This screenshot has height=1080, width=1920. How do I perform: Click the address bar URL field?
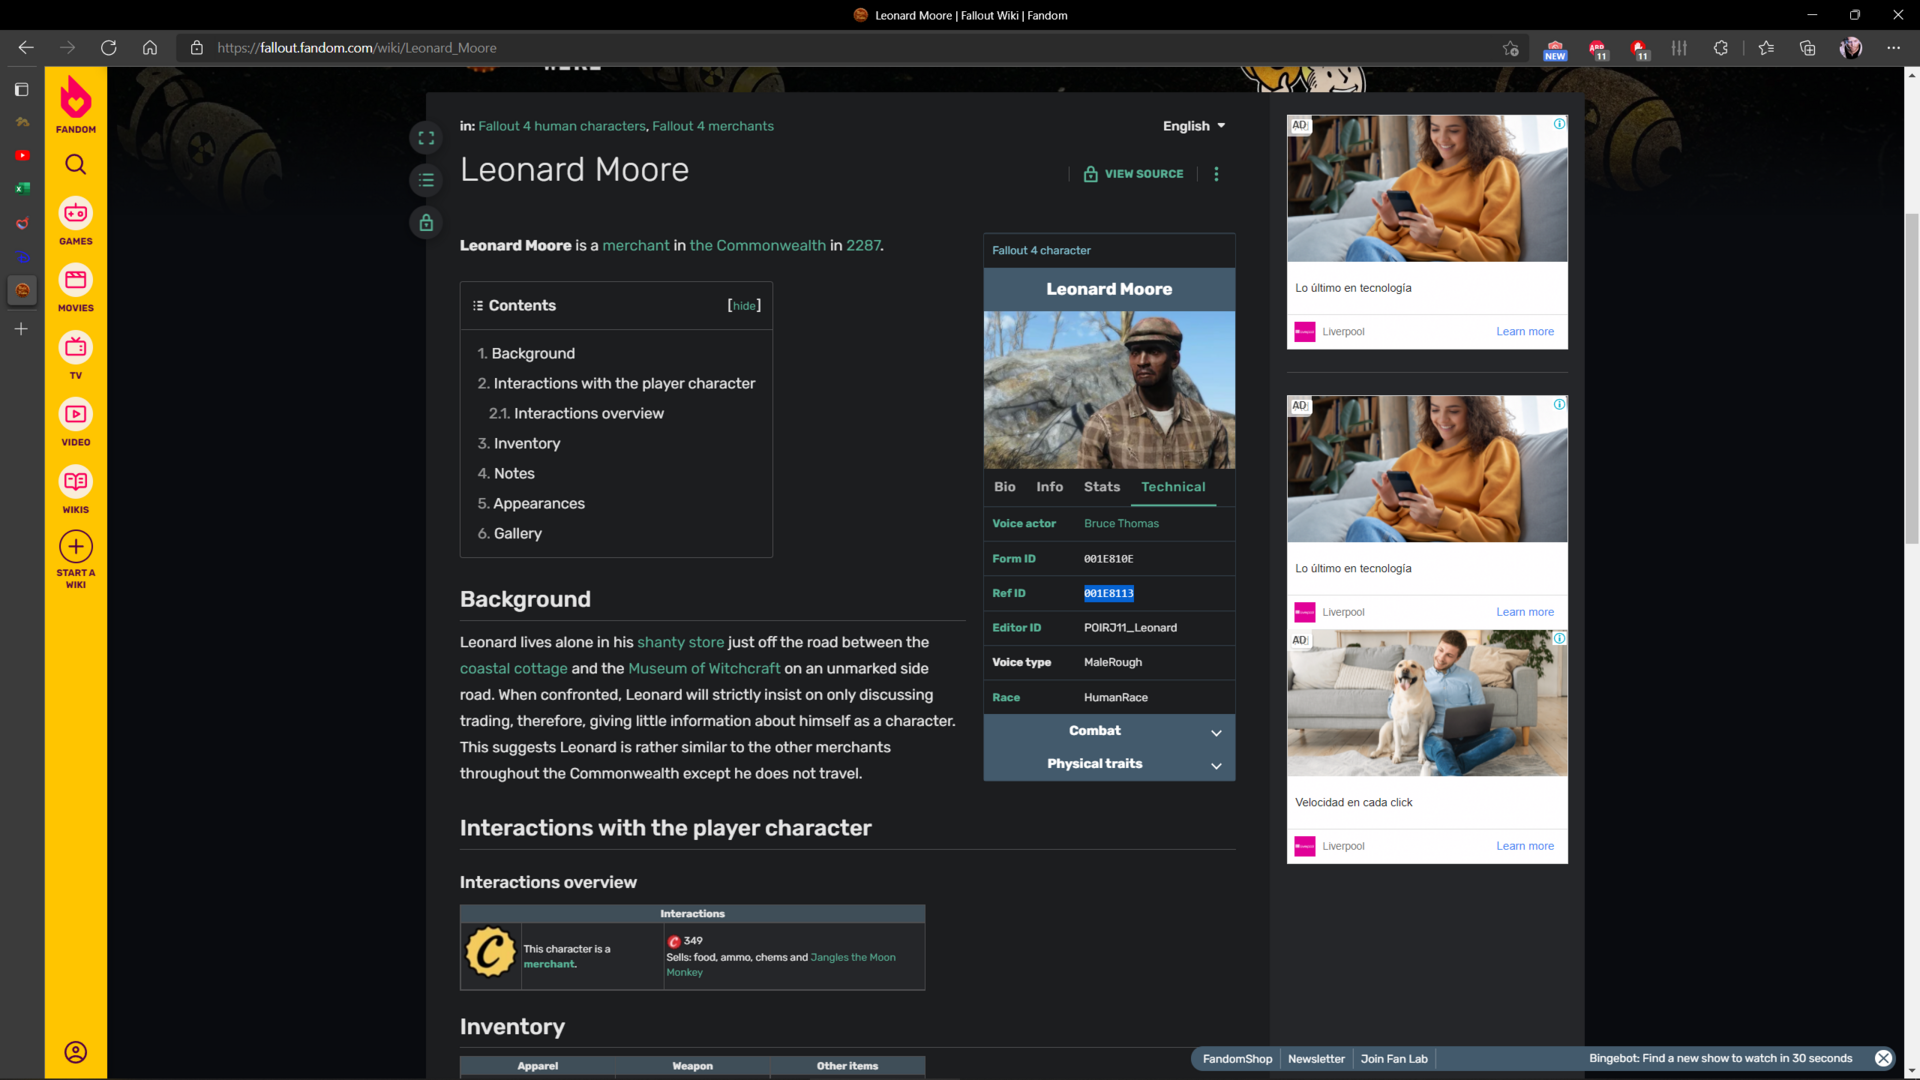[x=840, y=48]
